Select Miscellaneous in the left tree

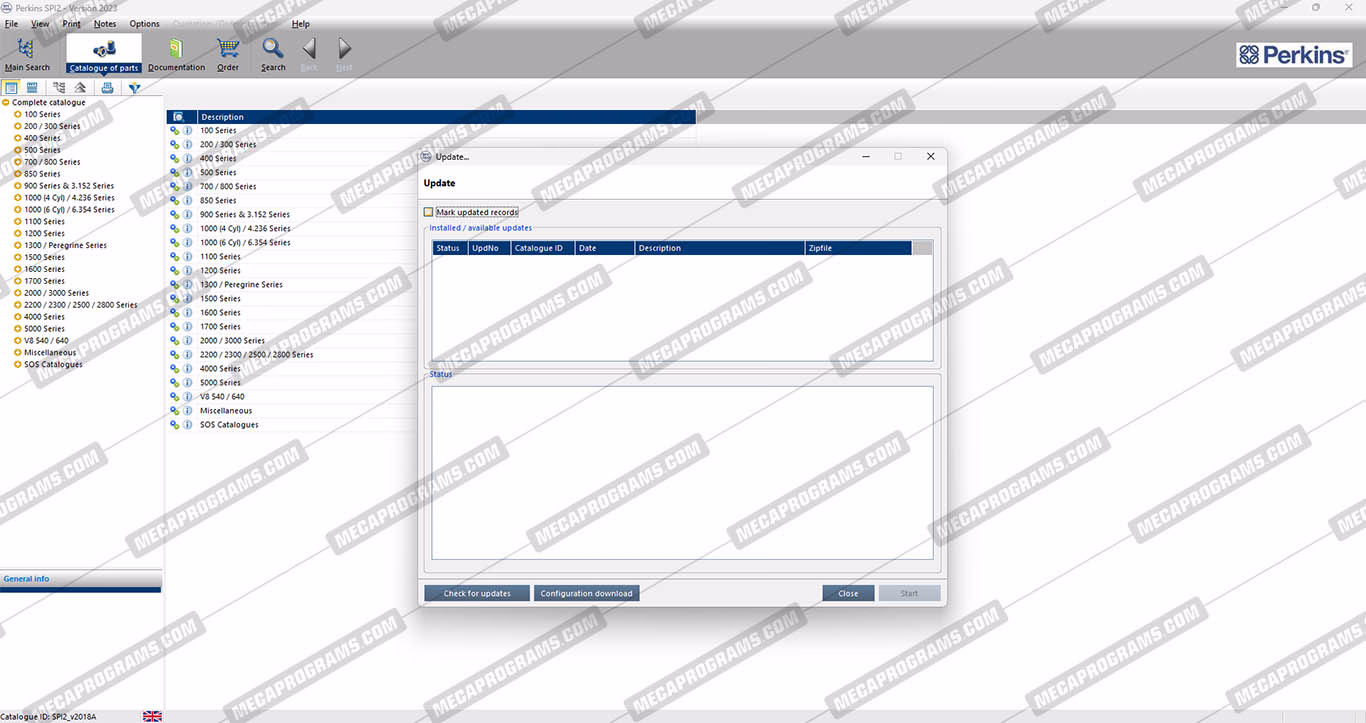(x=51, y=352)
